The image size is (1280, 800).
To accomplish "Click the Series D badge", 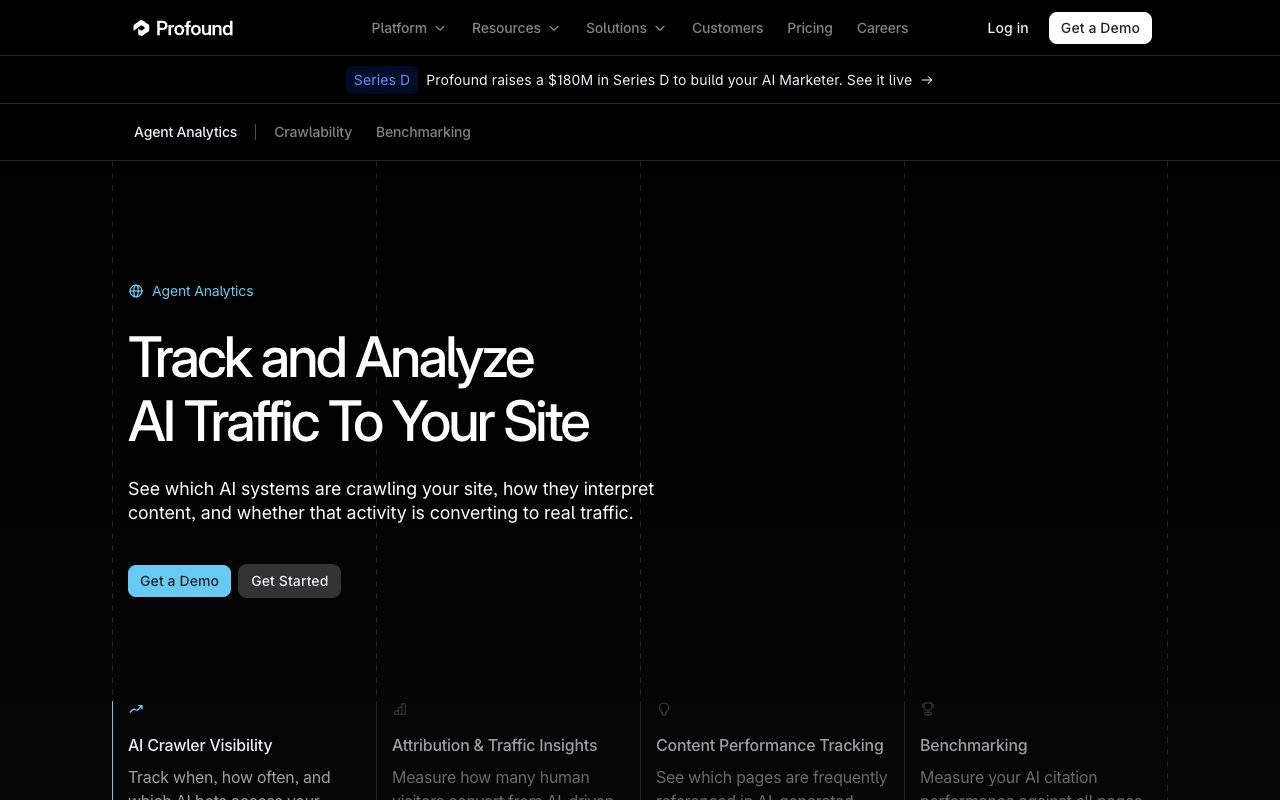I will tap(382, 80).
